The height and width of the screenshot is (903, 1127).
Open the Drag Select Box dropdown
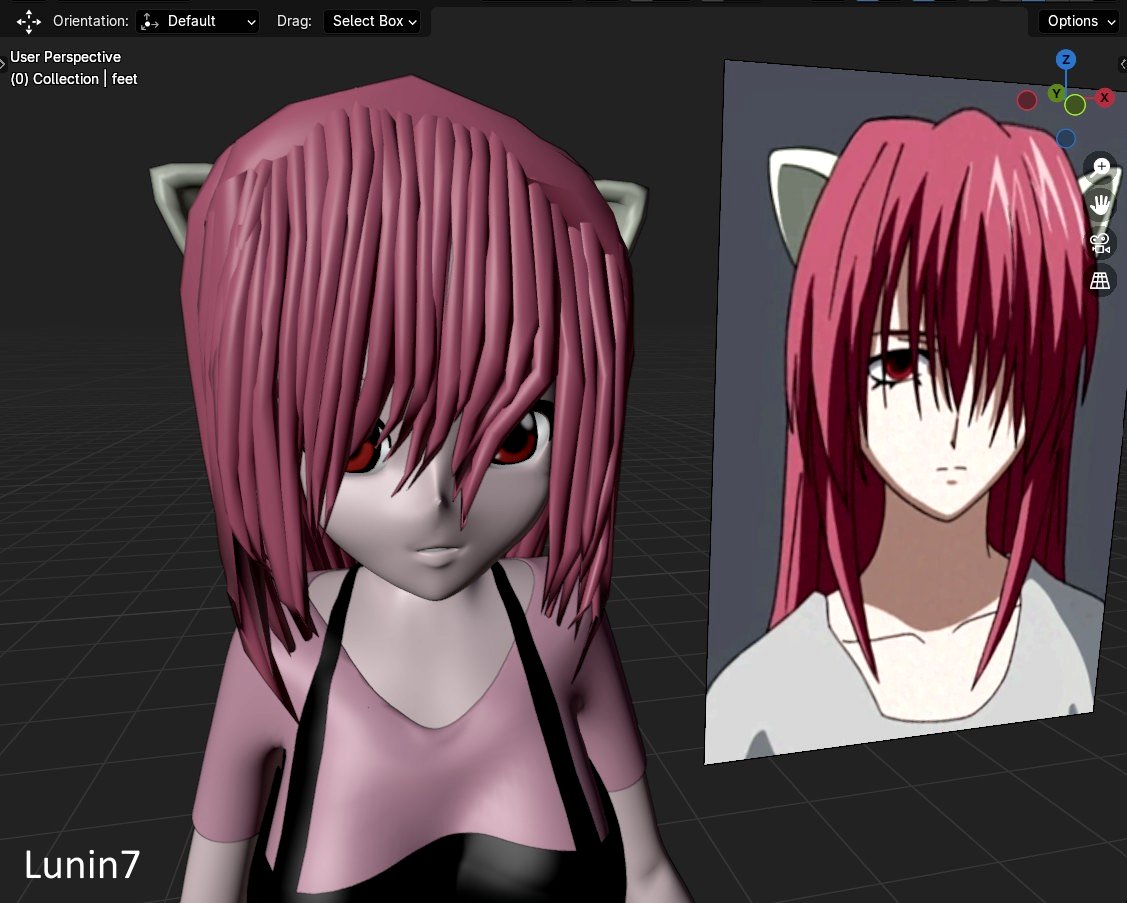[374, 21]
